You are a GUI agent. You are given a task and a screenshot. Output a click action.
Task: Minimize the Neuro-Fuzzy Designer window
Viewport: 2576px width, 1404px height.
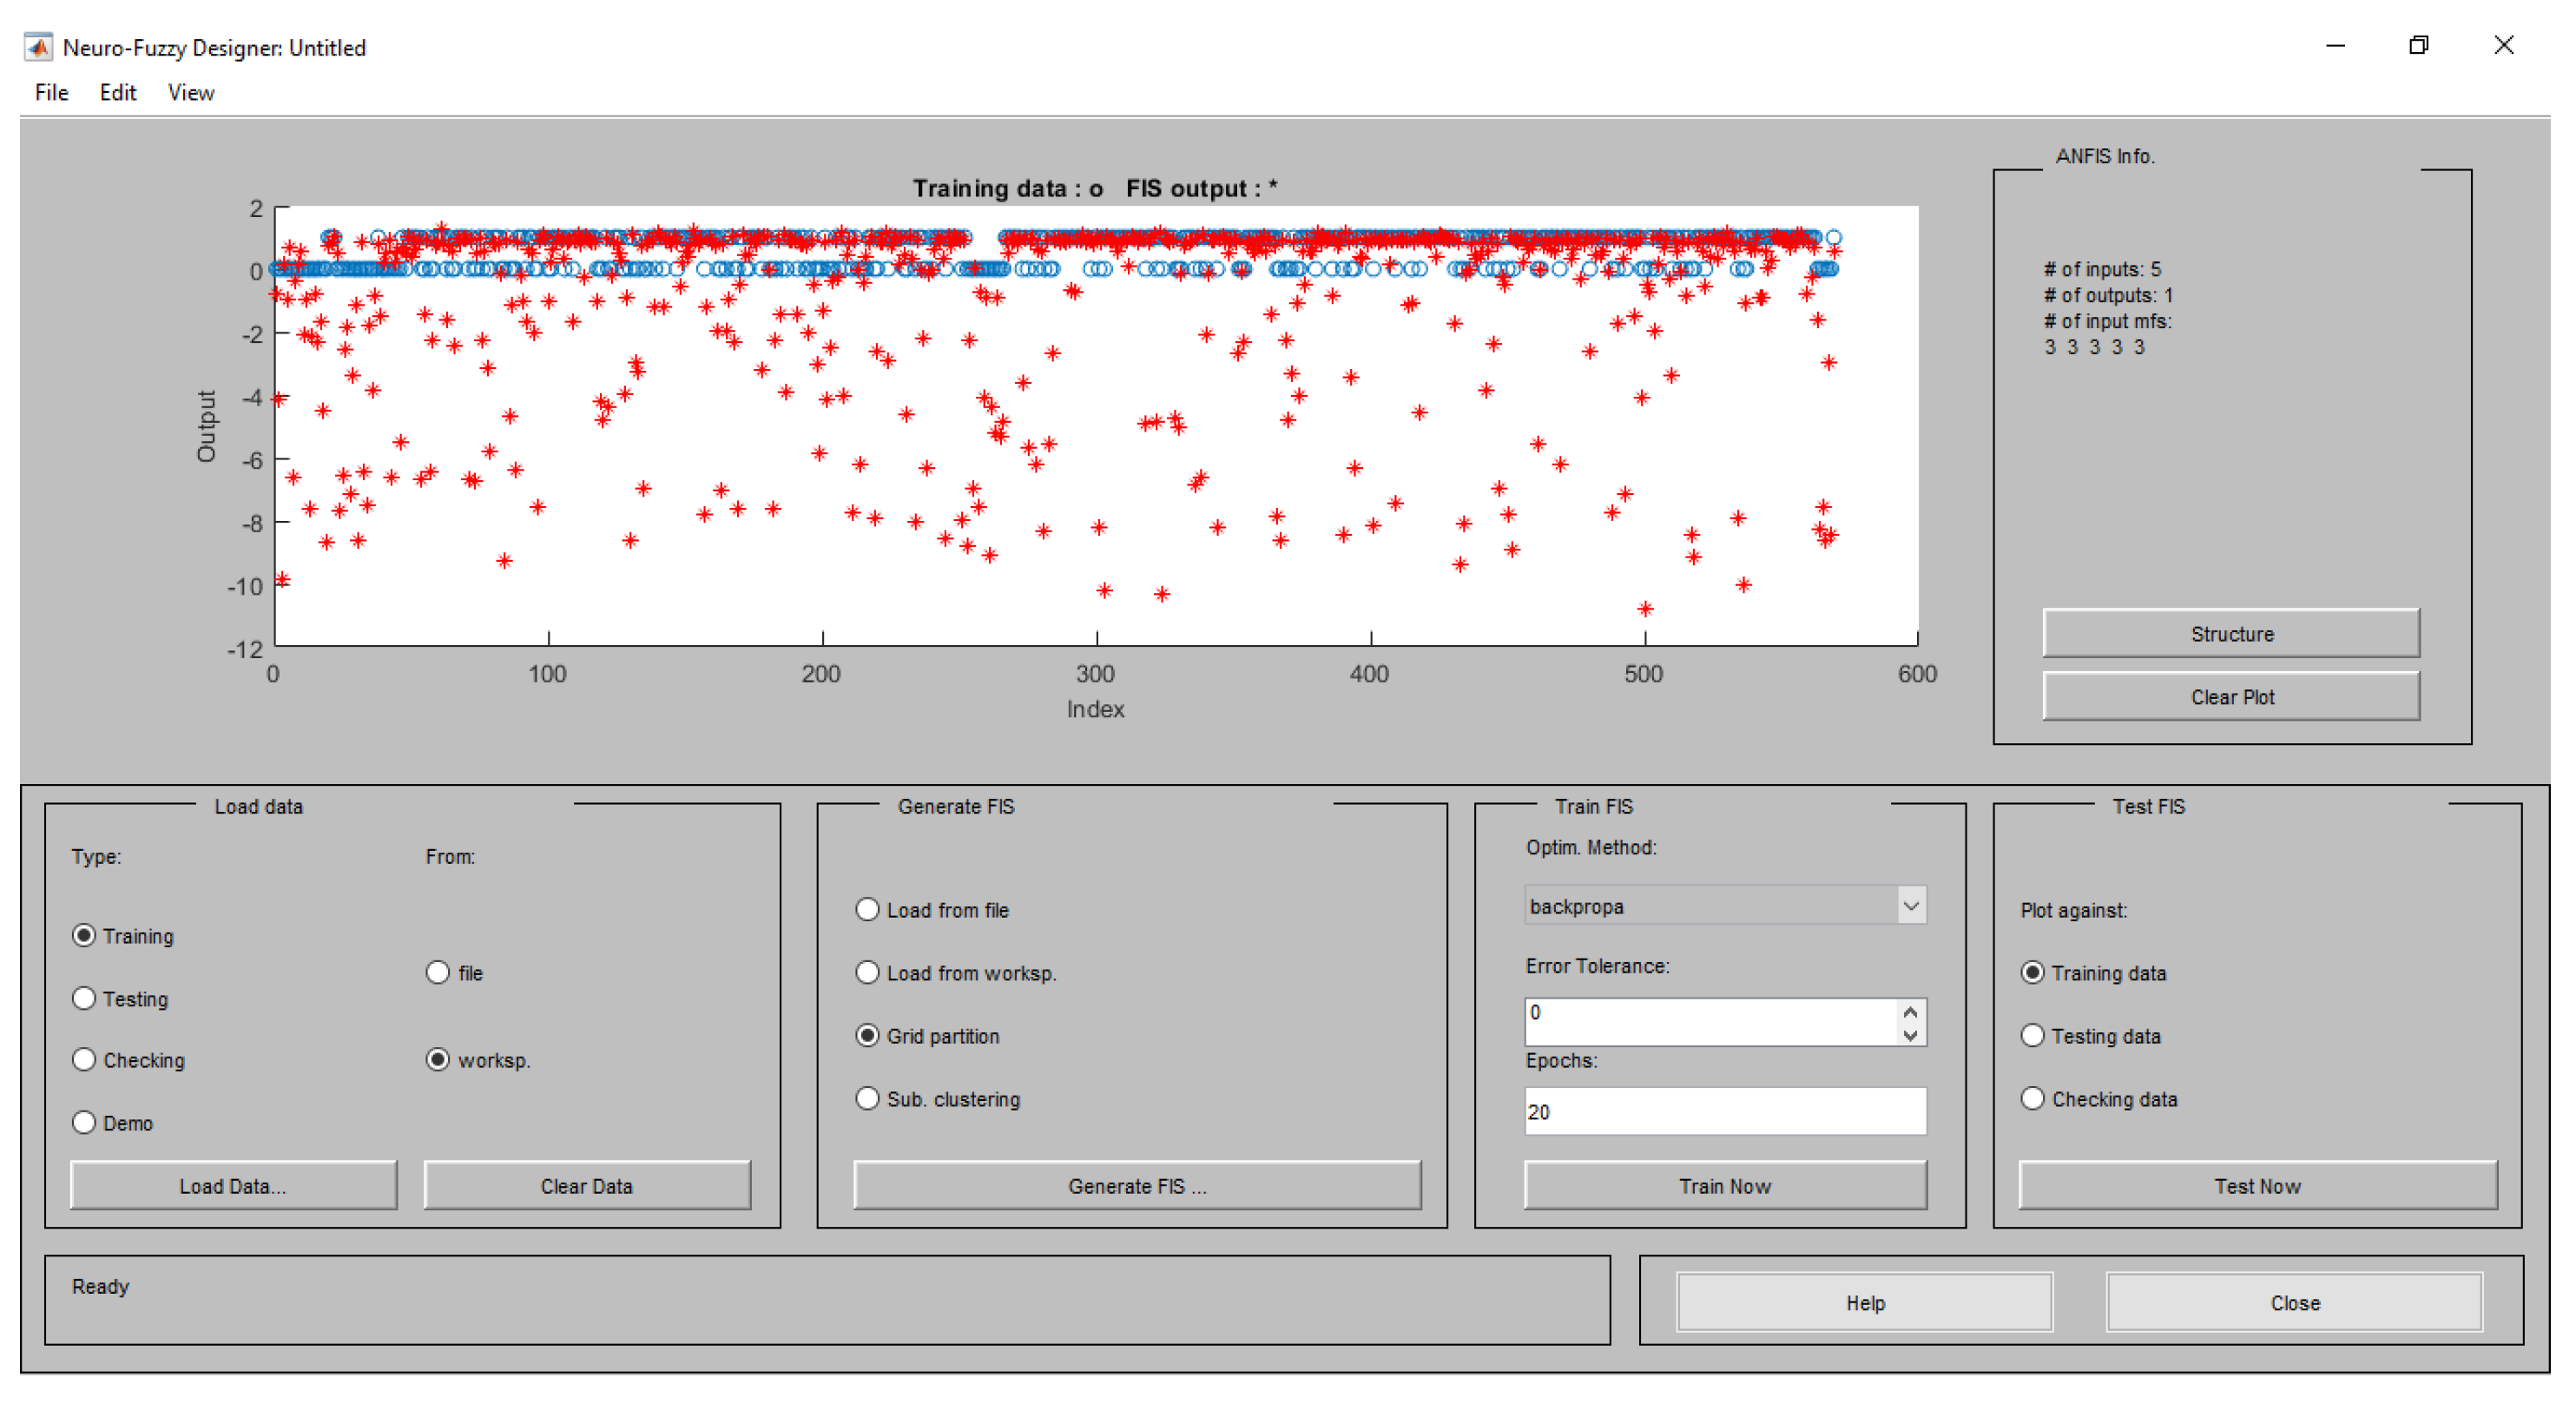(2335, 45)
